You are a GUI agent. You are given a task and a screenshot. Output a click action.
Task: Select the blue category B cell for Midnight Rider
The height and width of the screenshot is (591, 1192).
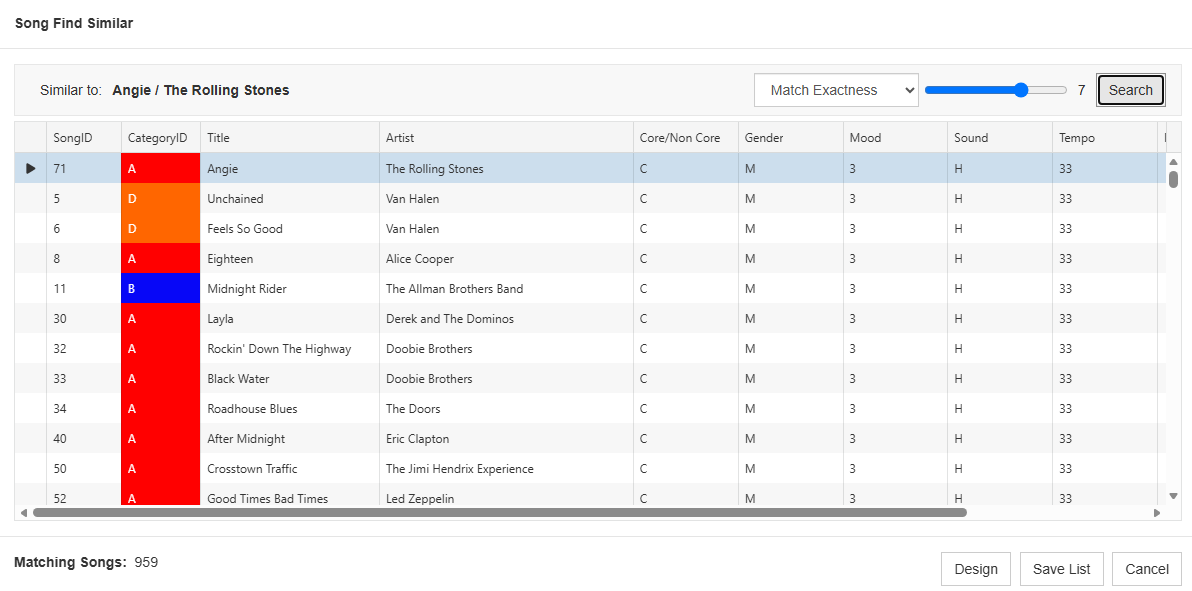pos(160,288)
